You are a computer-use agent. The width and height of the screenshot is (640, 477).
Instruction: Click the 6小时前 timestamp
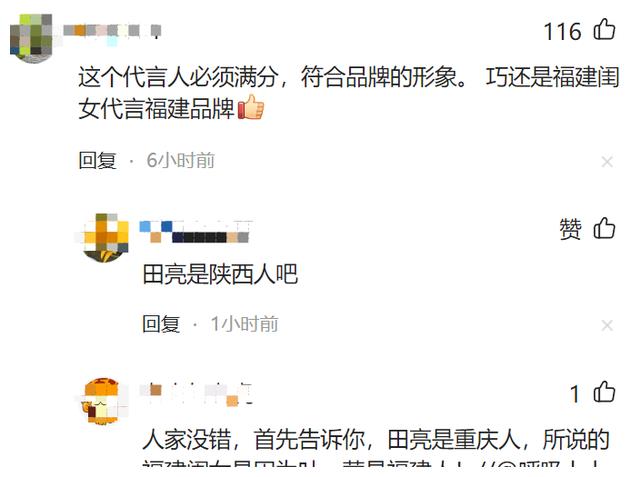[180, 160]
